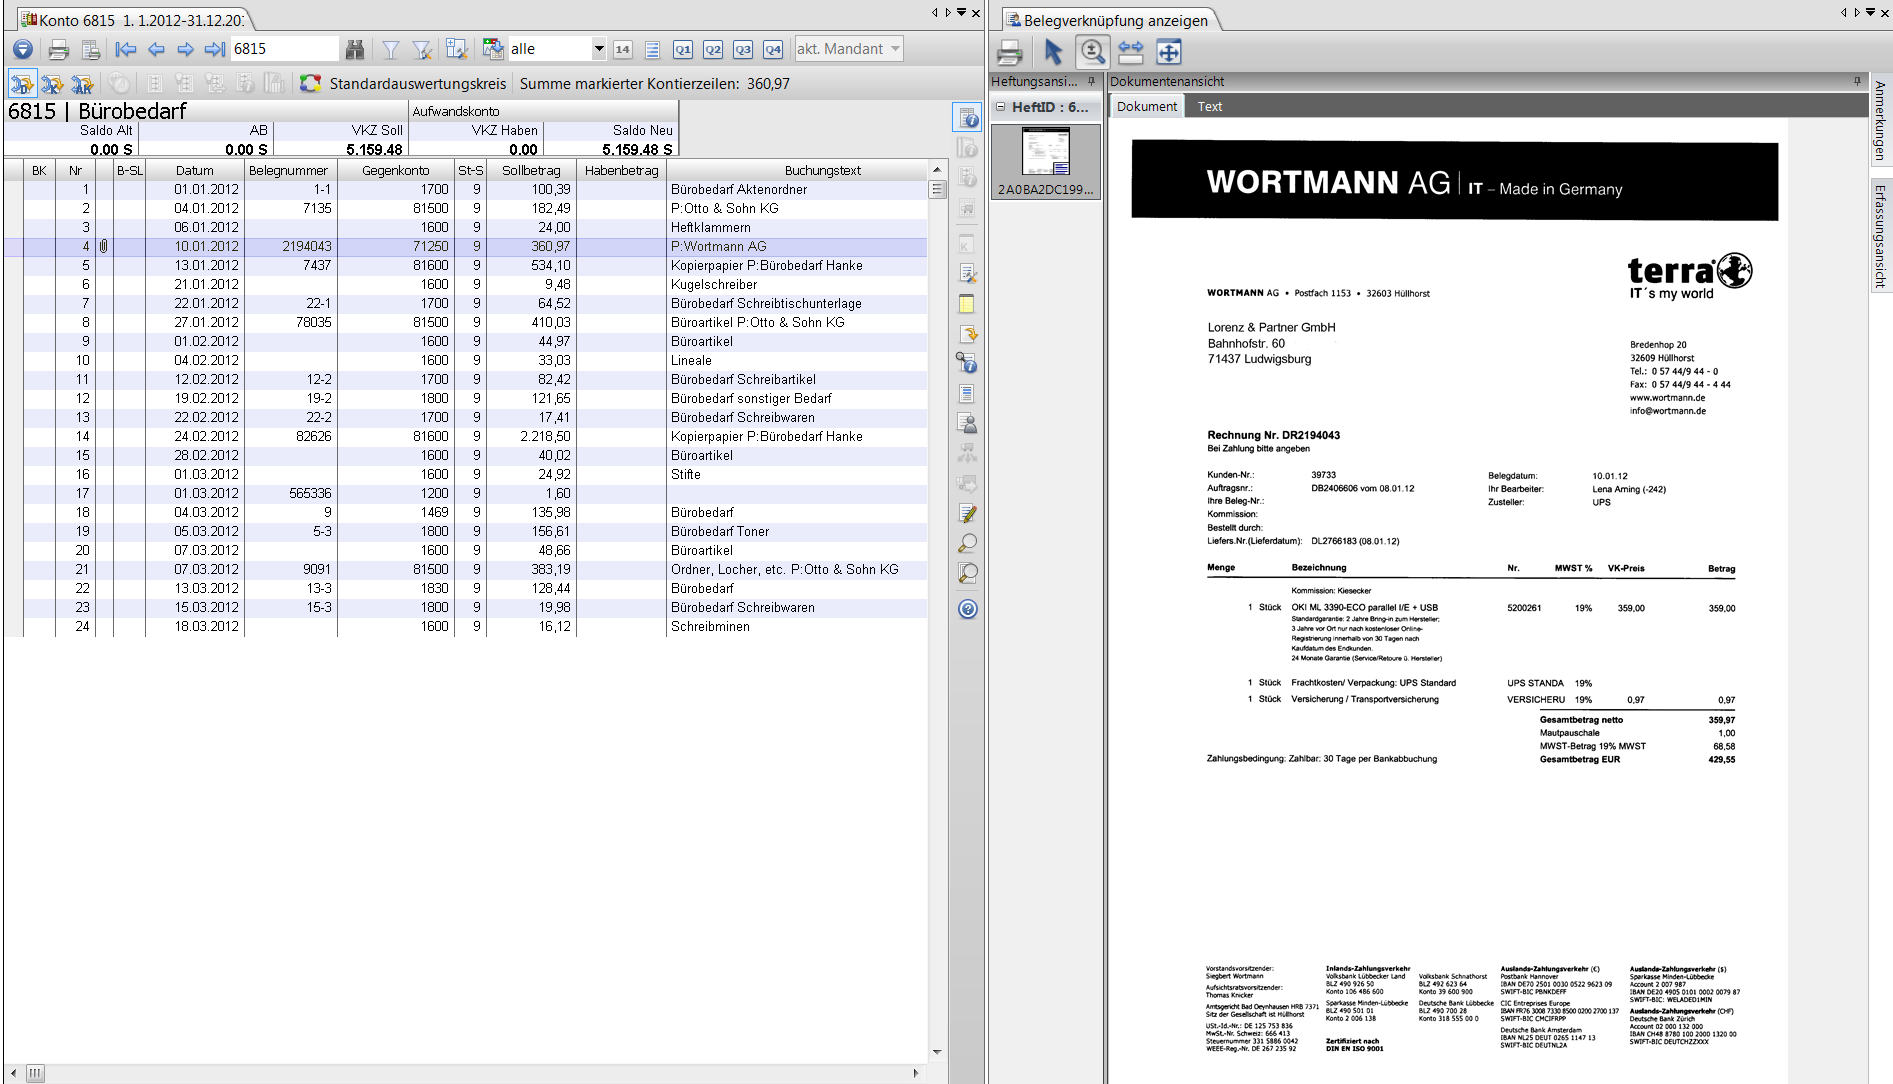Viewport: 1893px width, 1084px height.
Task: Collapse the HeftID group
Action: click(x=1000, y=107)
